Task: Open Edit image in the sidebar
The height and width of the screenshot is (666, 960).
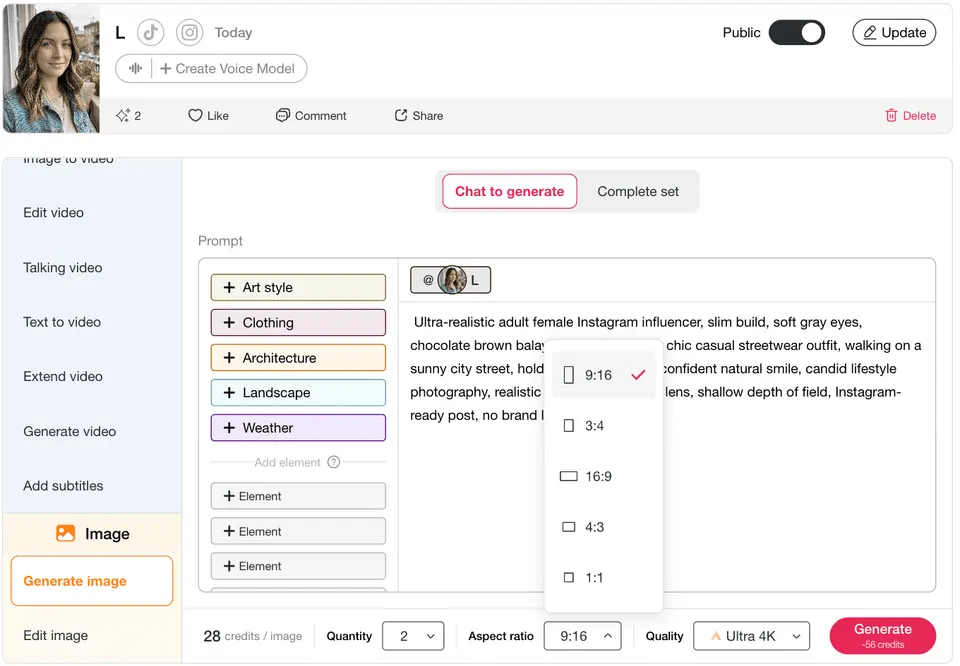Action: [55, 635]
